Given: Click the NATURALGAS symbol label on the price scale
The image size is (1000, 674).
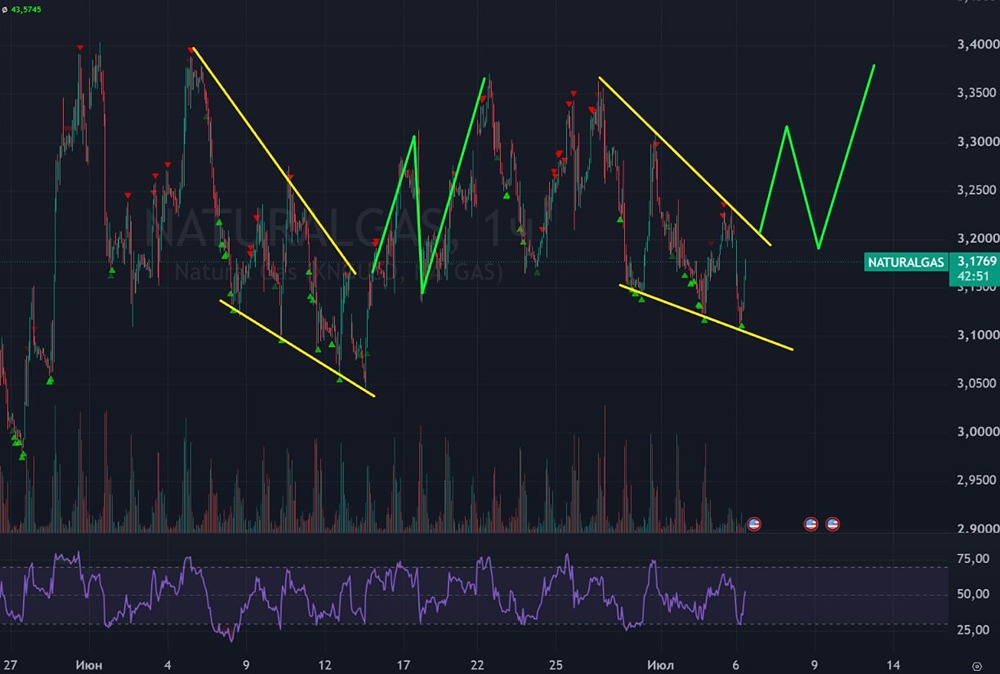Looking at the screenshot, I should point(906,262).
